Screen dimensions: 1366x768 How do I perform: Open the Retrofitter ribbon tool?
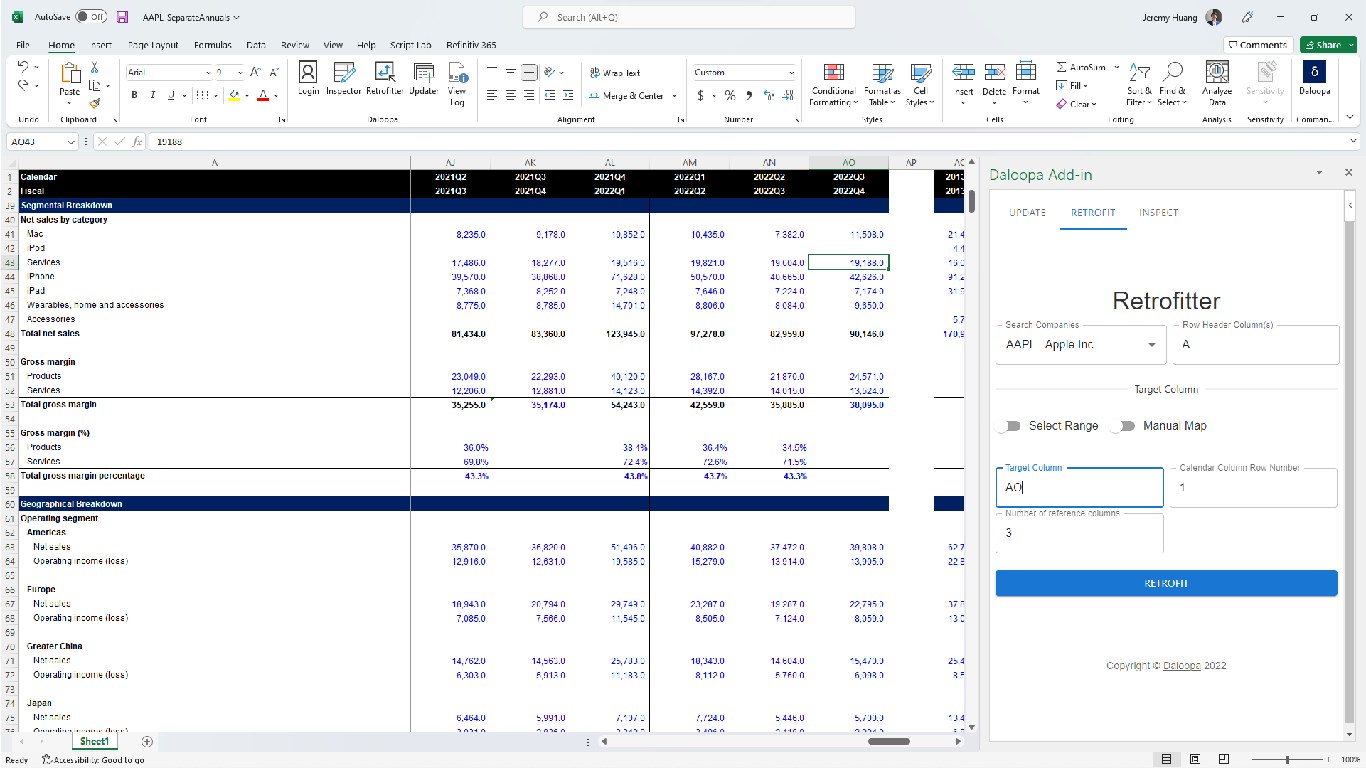coord(384,79)
